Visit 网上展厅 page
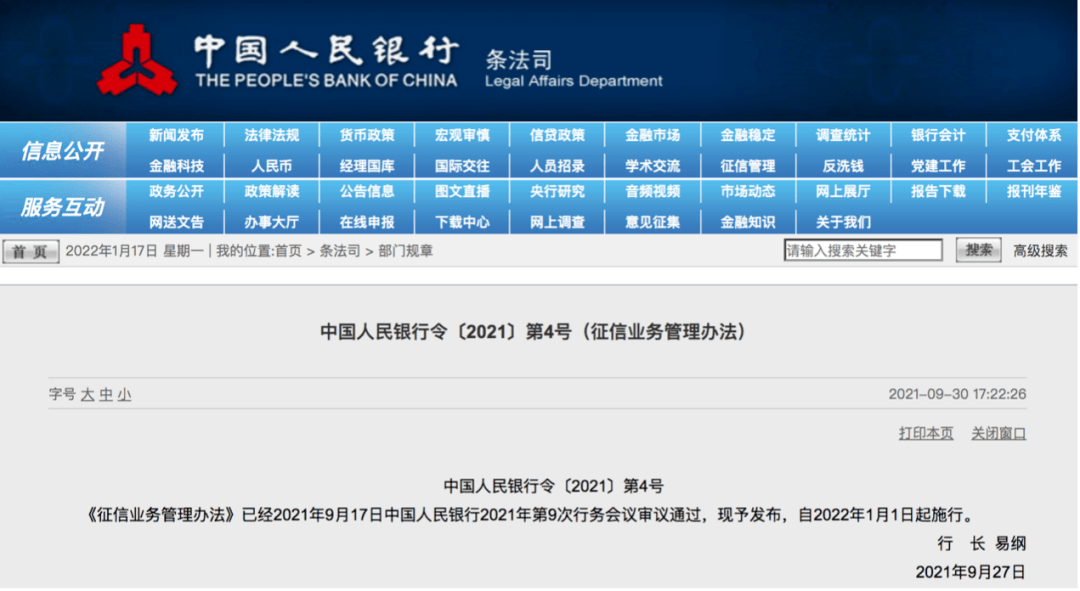Screen dimensions: 1080x591 pos(843,191)
